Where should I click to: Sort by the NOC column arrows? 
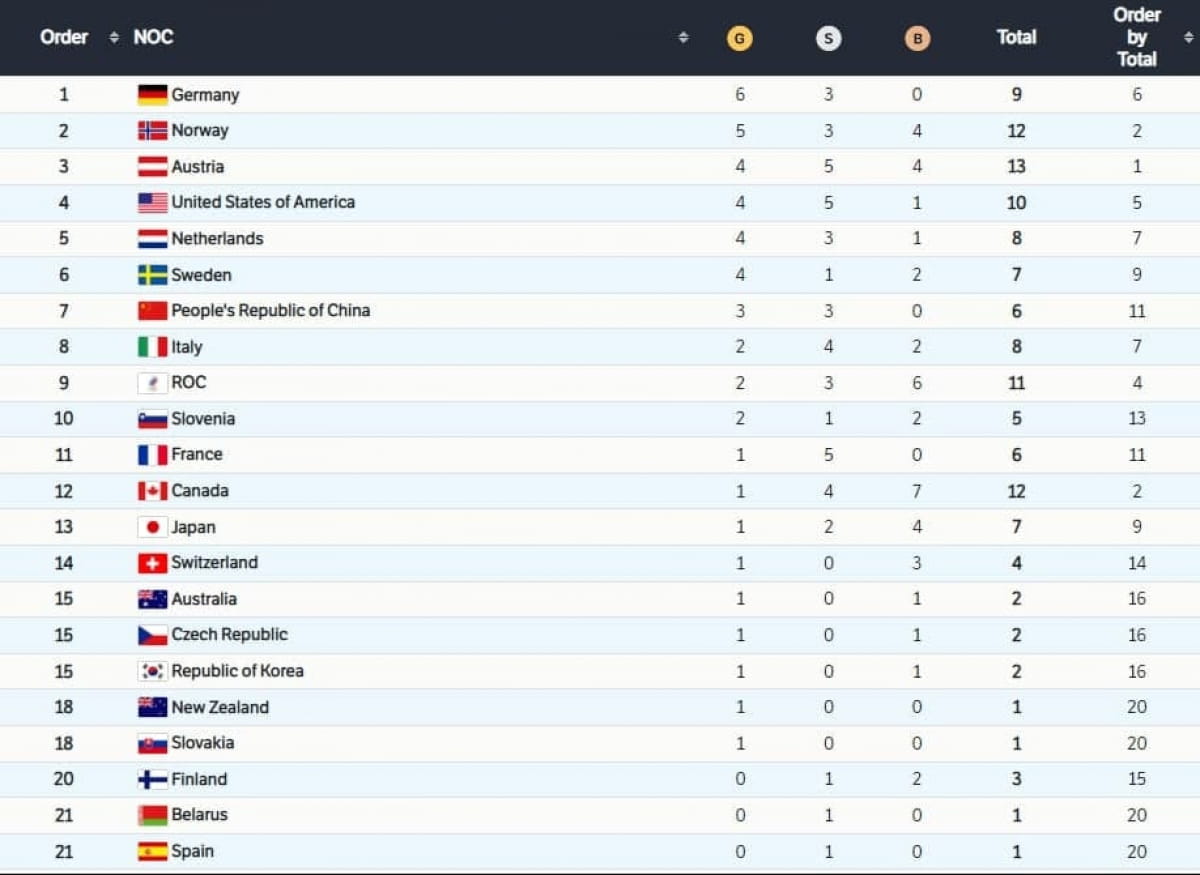click(683, 38)
